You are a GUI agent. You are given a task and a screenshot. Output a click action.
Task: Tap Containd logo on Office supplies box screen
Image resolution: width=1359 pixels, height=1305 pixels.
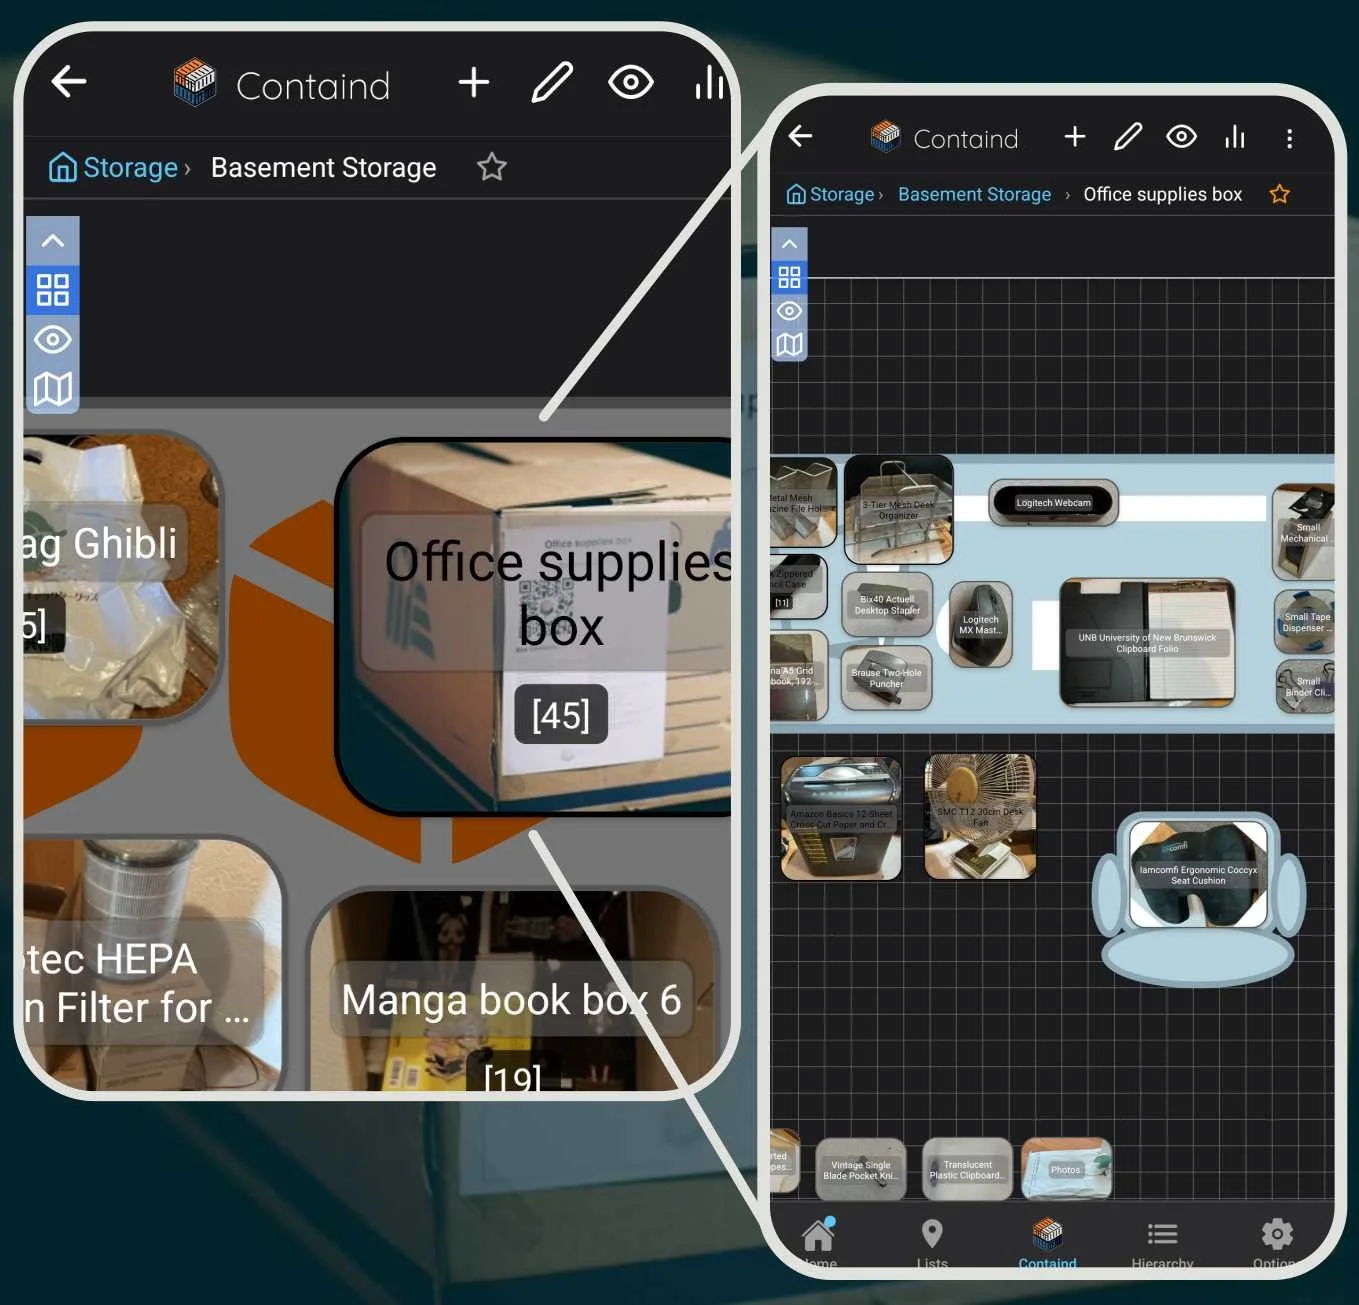(885, 137)
